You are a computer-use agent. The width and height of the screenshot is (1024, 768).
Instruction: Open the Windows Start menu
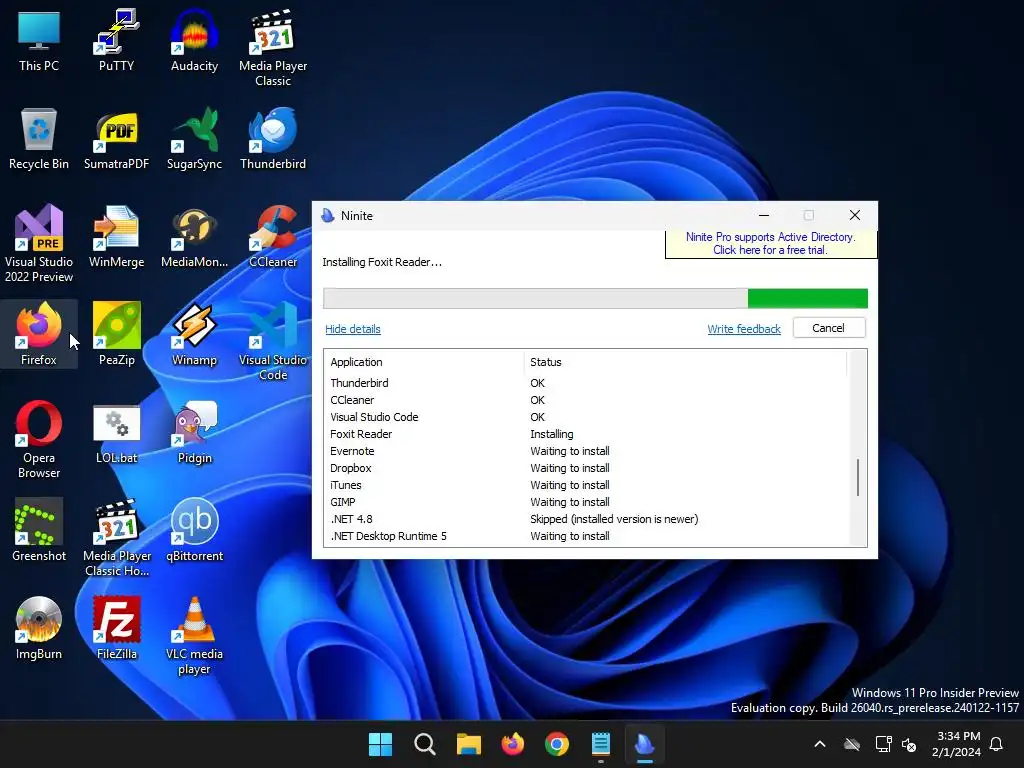pos(380,744)
